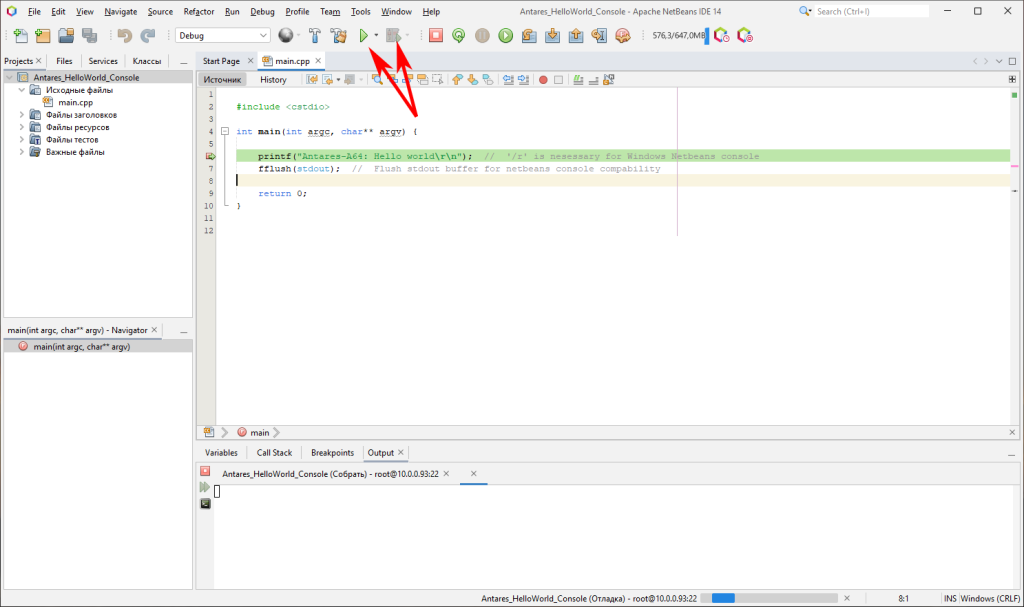Click the Run to Cursor icon
1024x607 pixels.
coord(599,36)
